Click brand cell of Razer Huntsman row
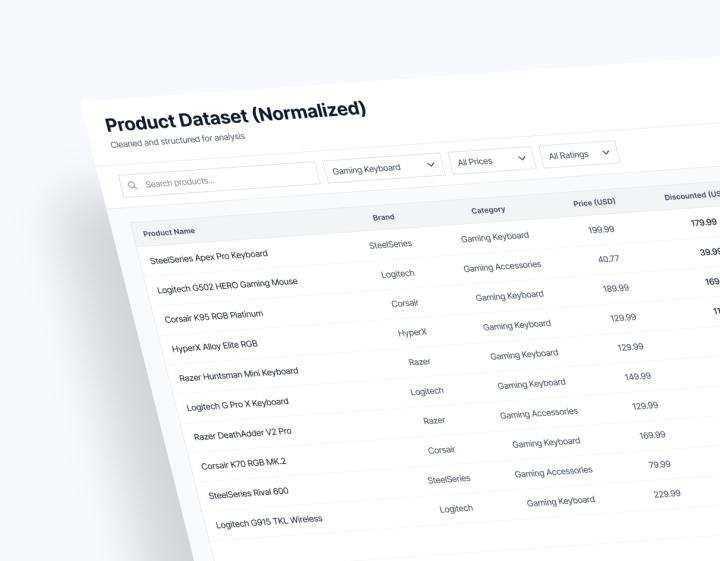 [x=419, y=362]
